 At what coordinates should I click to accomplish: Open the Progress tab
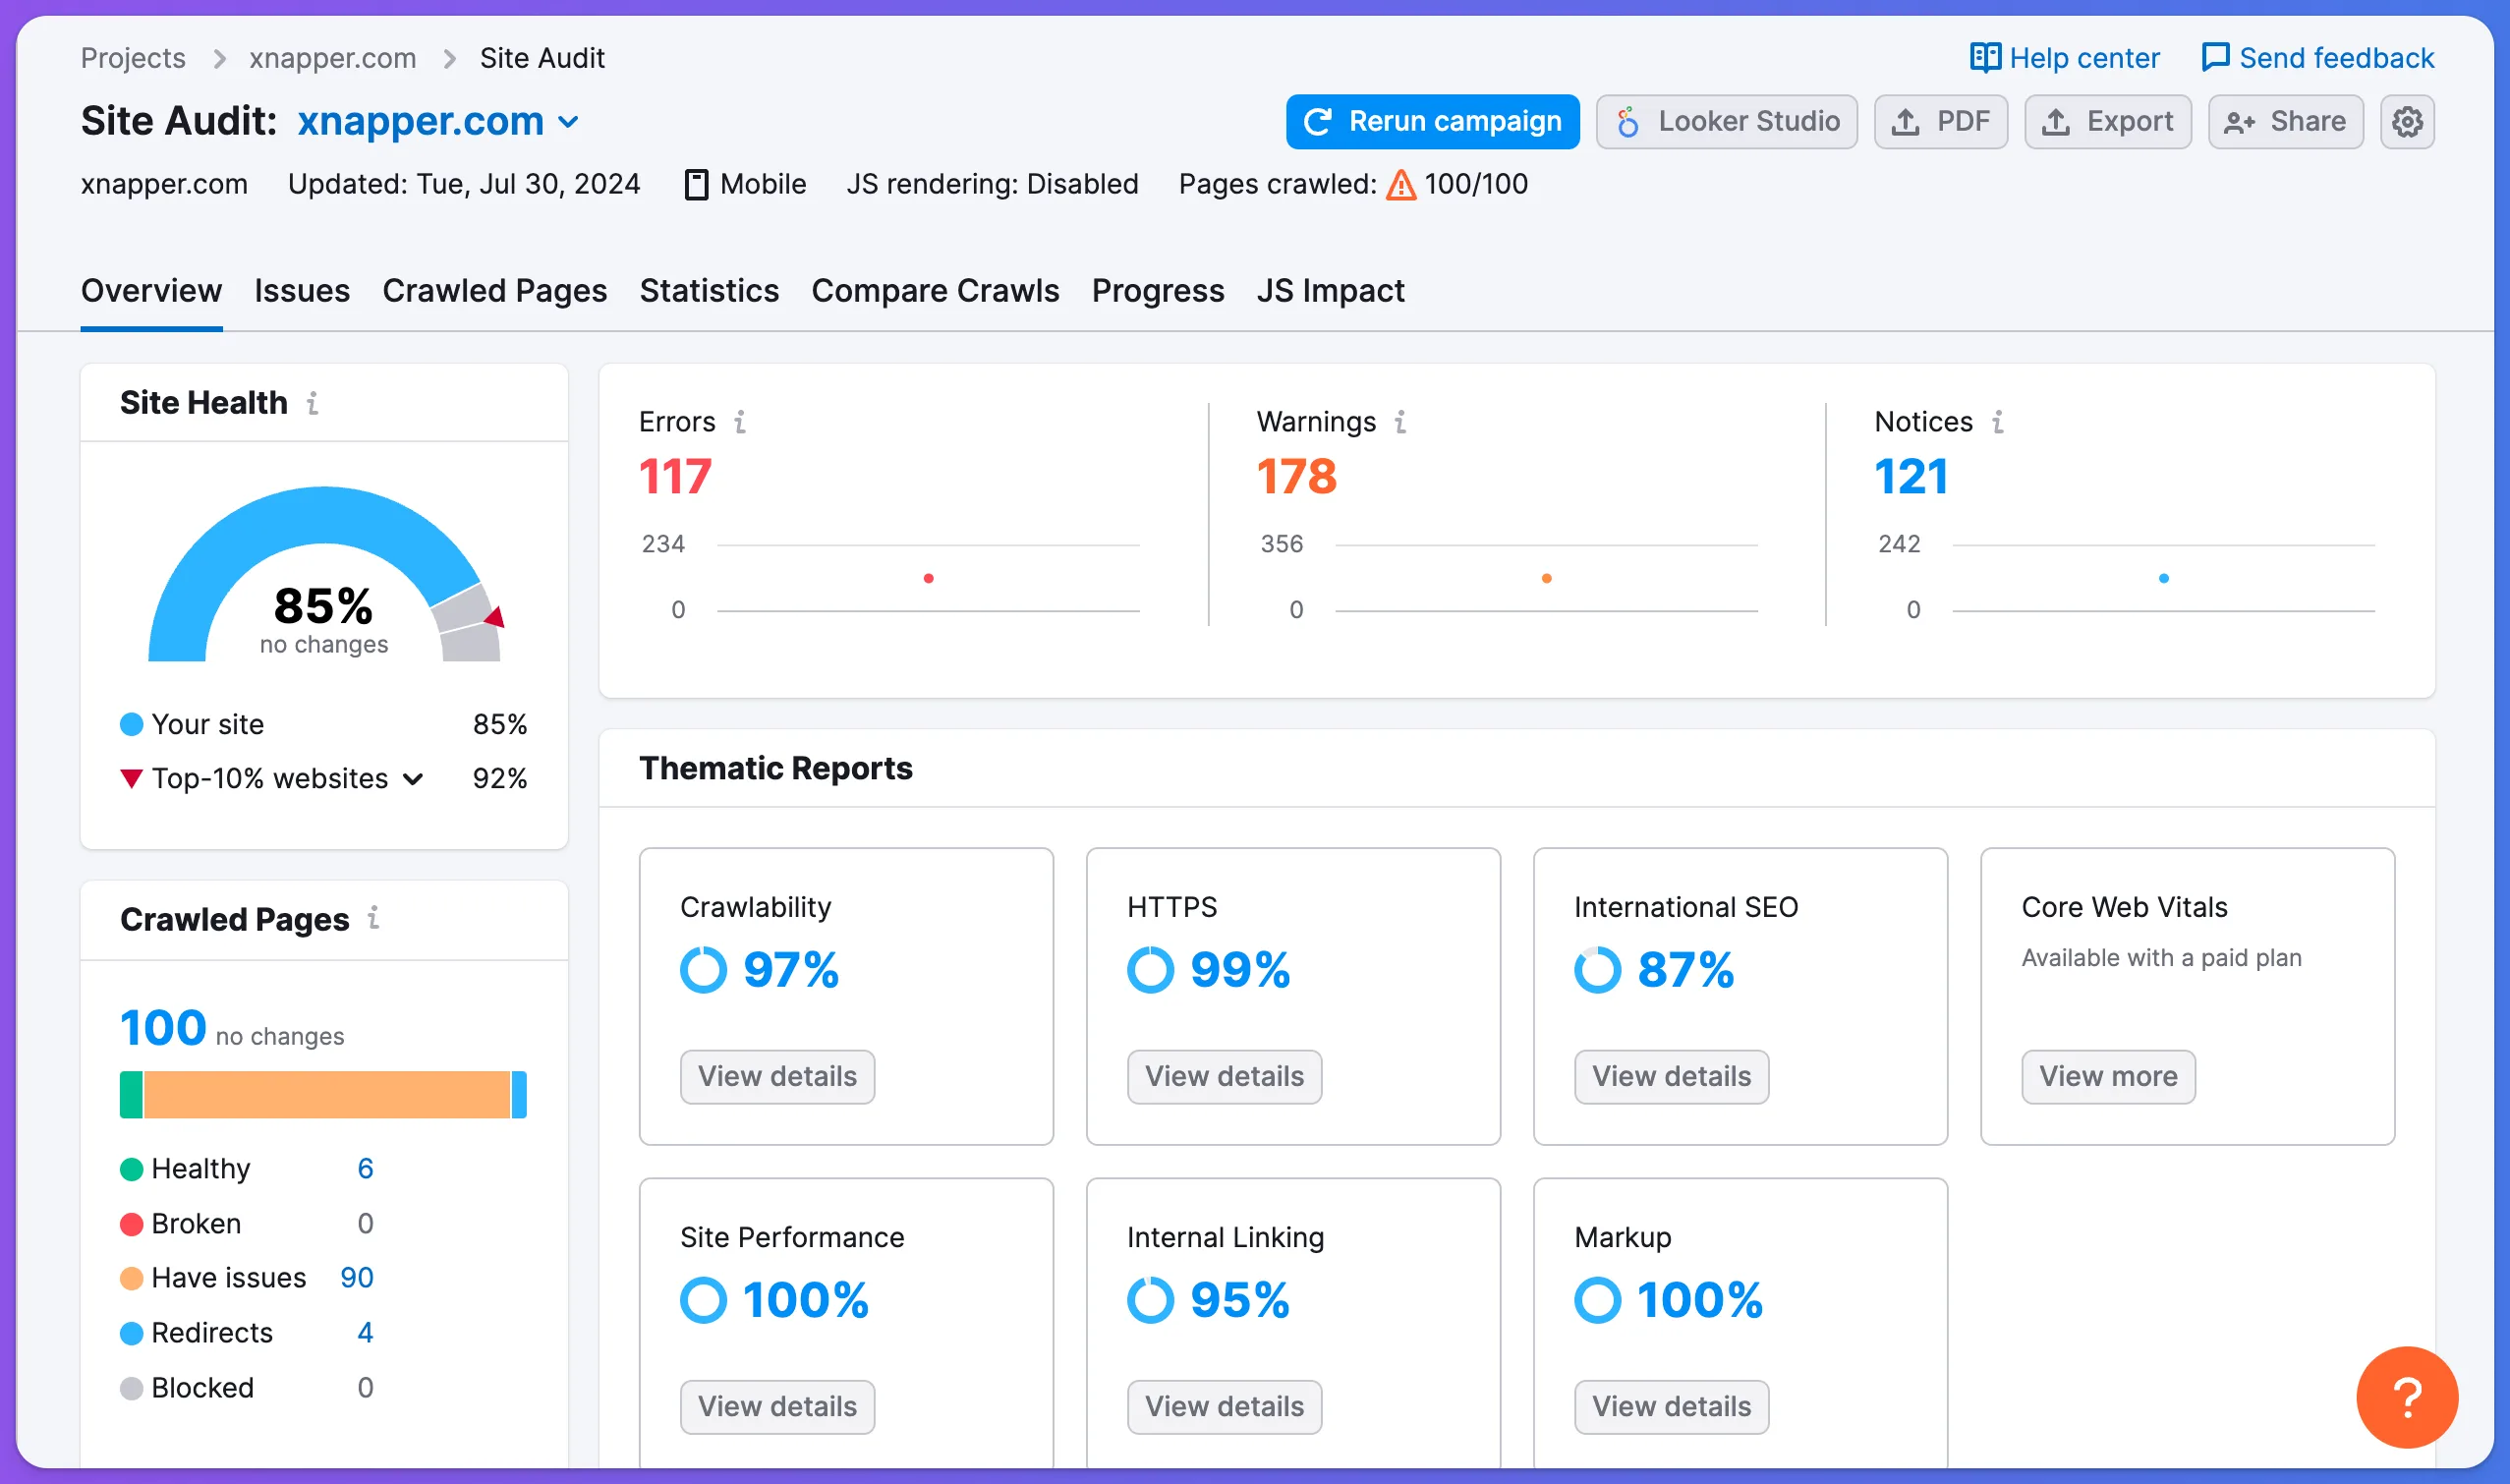coord(1158,291)
